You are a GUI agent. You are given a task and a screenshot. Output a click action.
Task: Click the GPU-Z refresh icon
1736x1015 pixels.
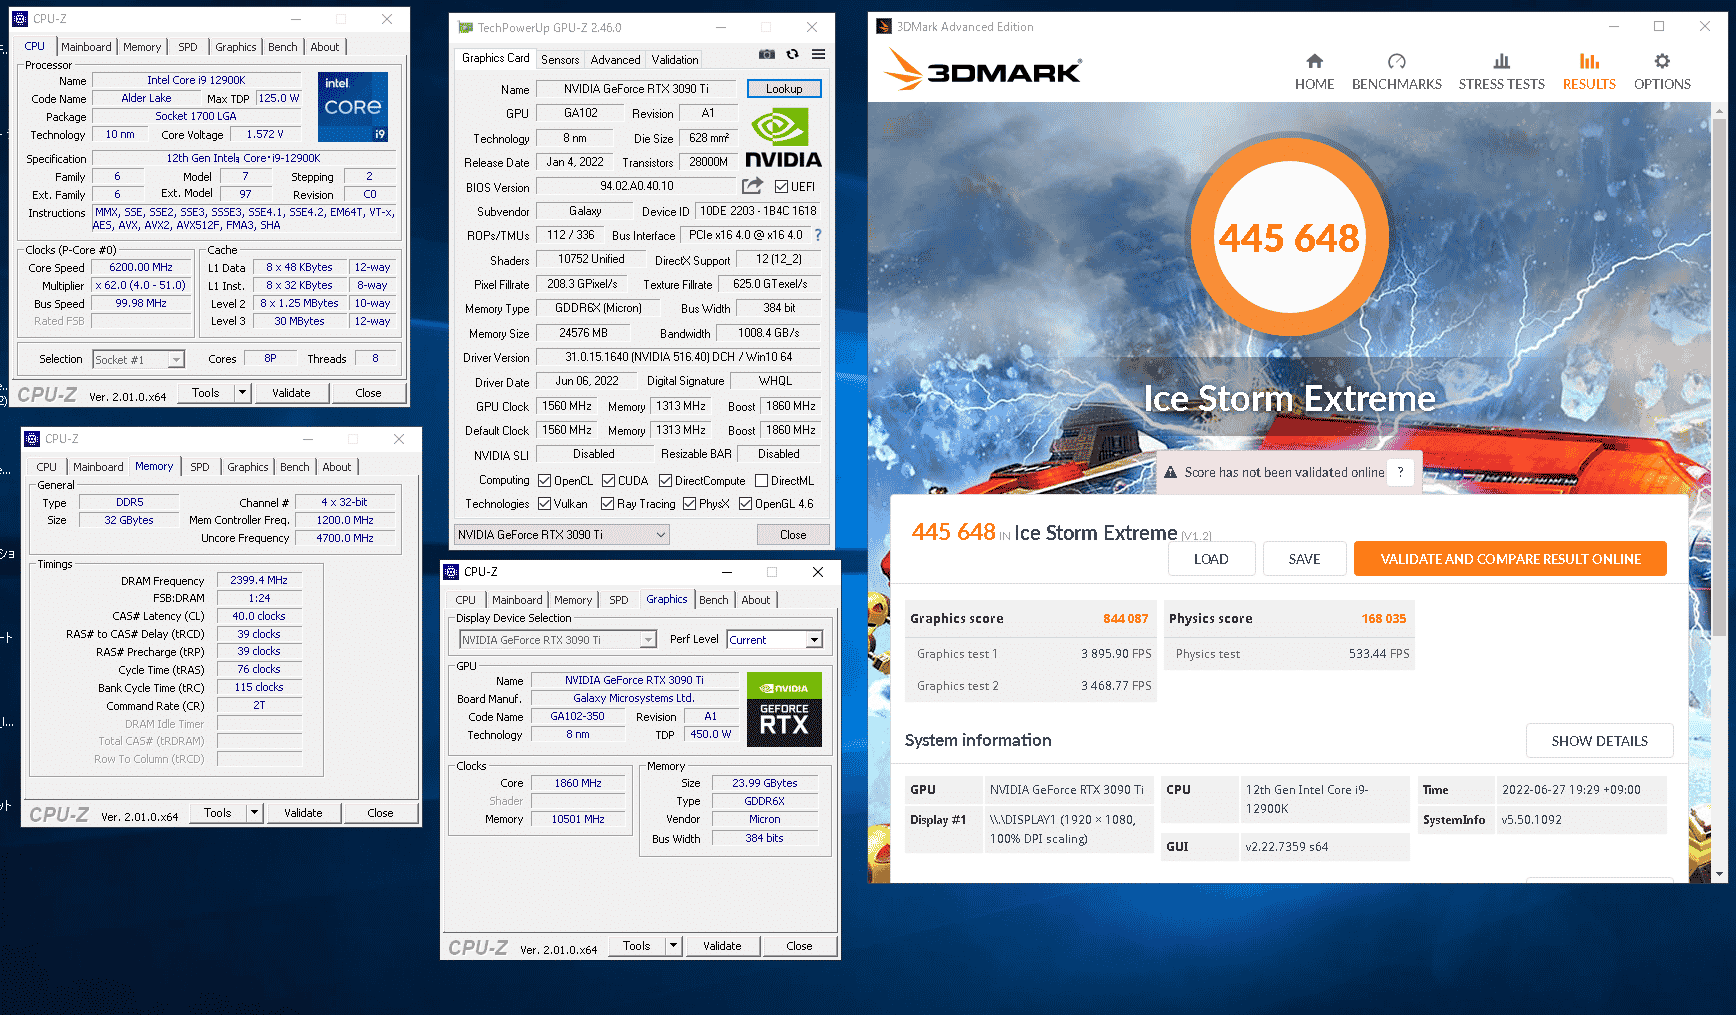tap(792, 54)
